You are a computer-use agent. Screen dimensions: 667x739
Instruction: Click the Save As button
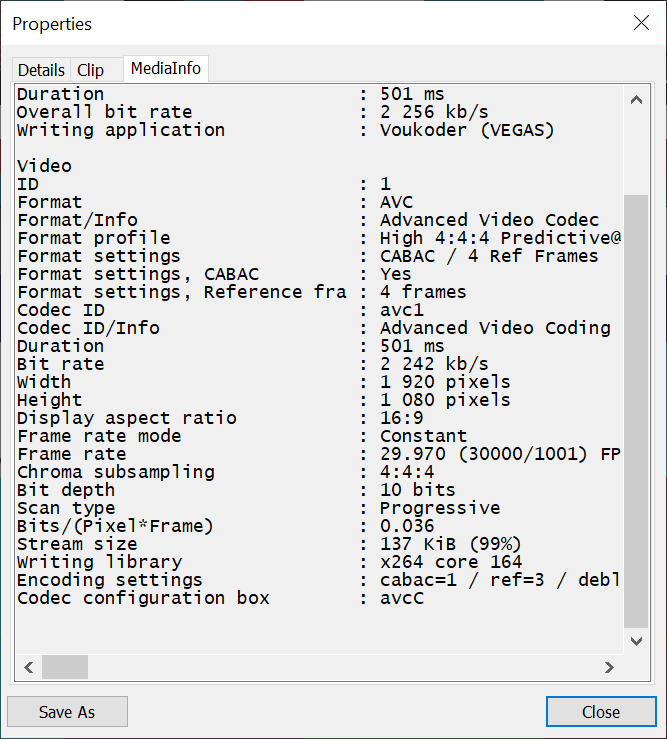point(67,712)
